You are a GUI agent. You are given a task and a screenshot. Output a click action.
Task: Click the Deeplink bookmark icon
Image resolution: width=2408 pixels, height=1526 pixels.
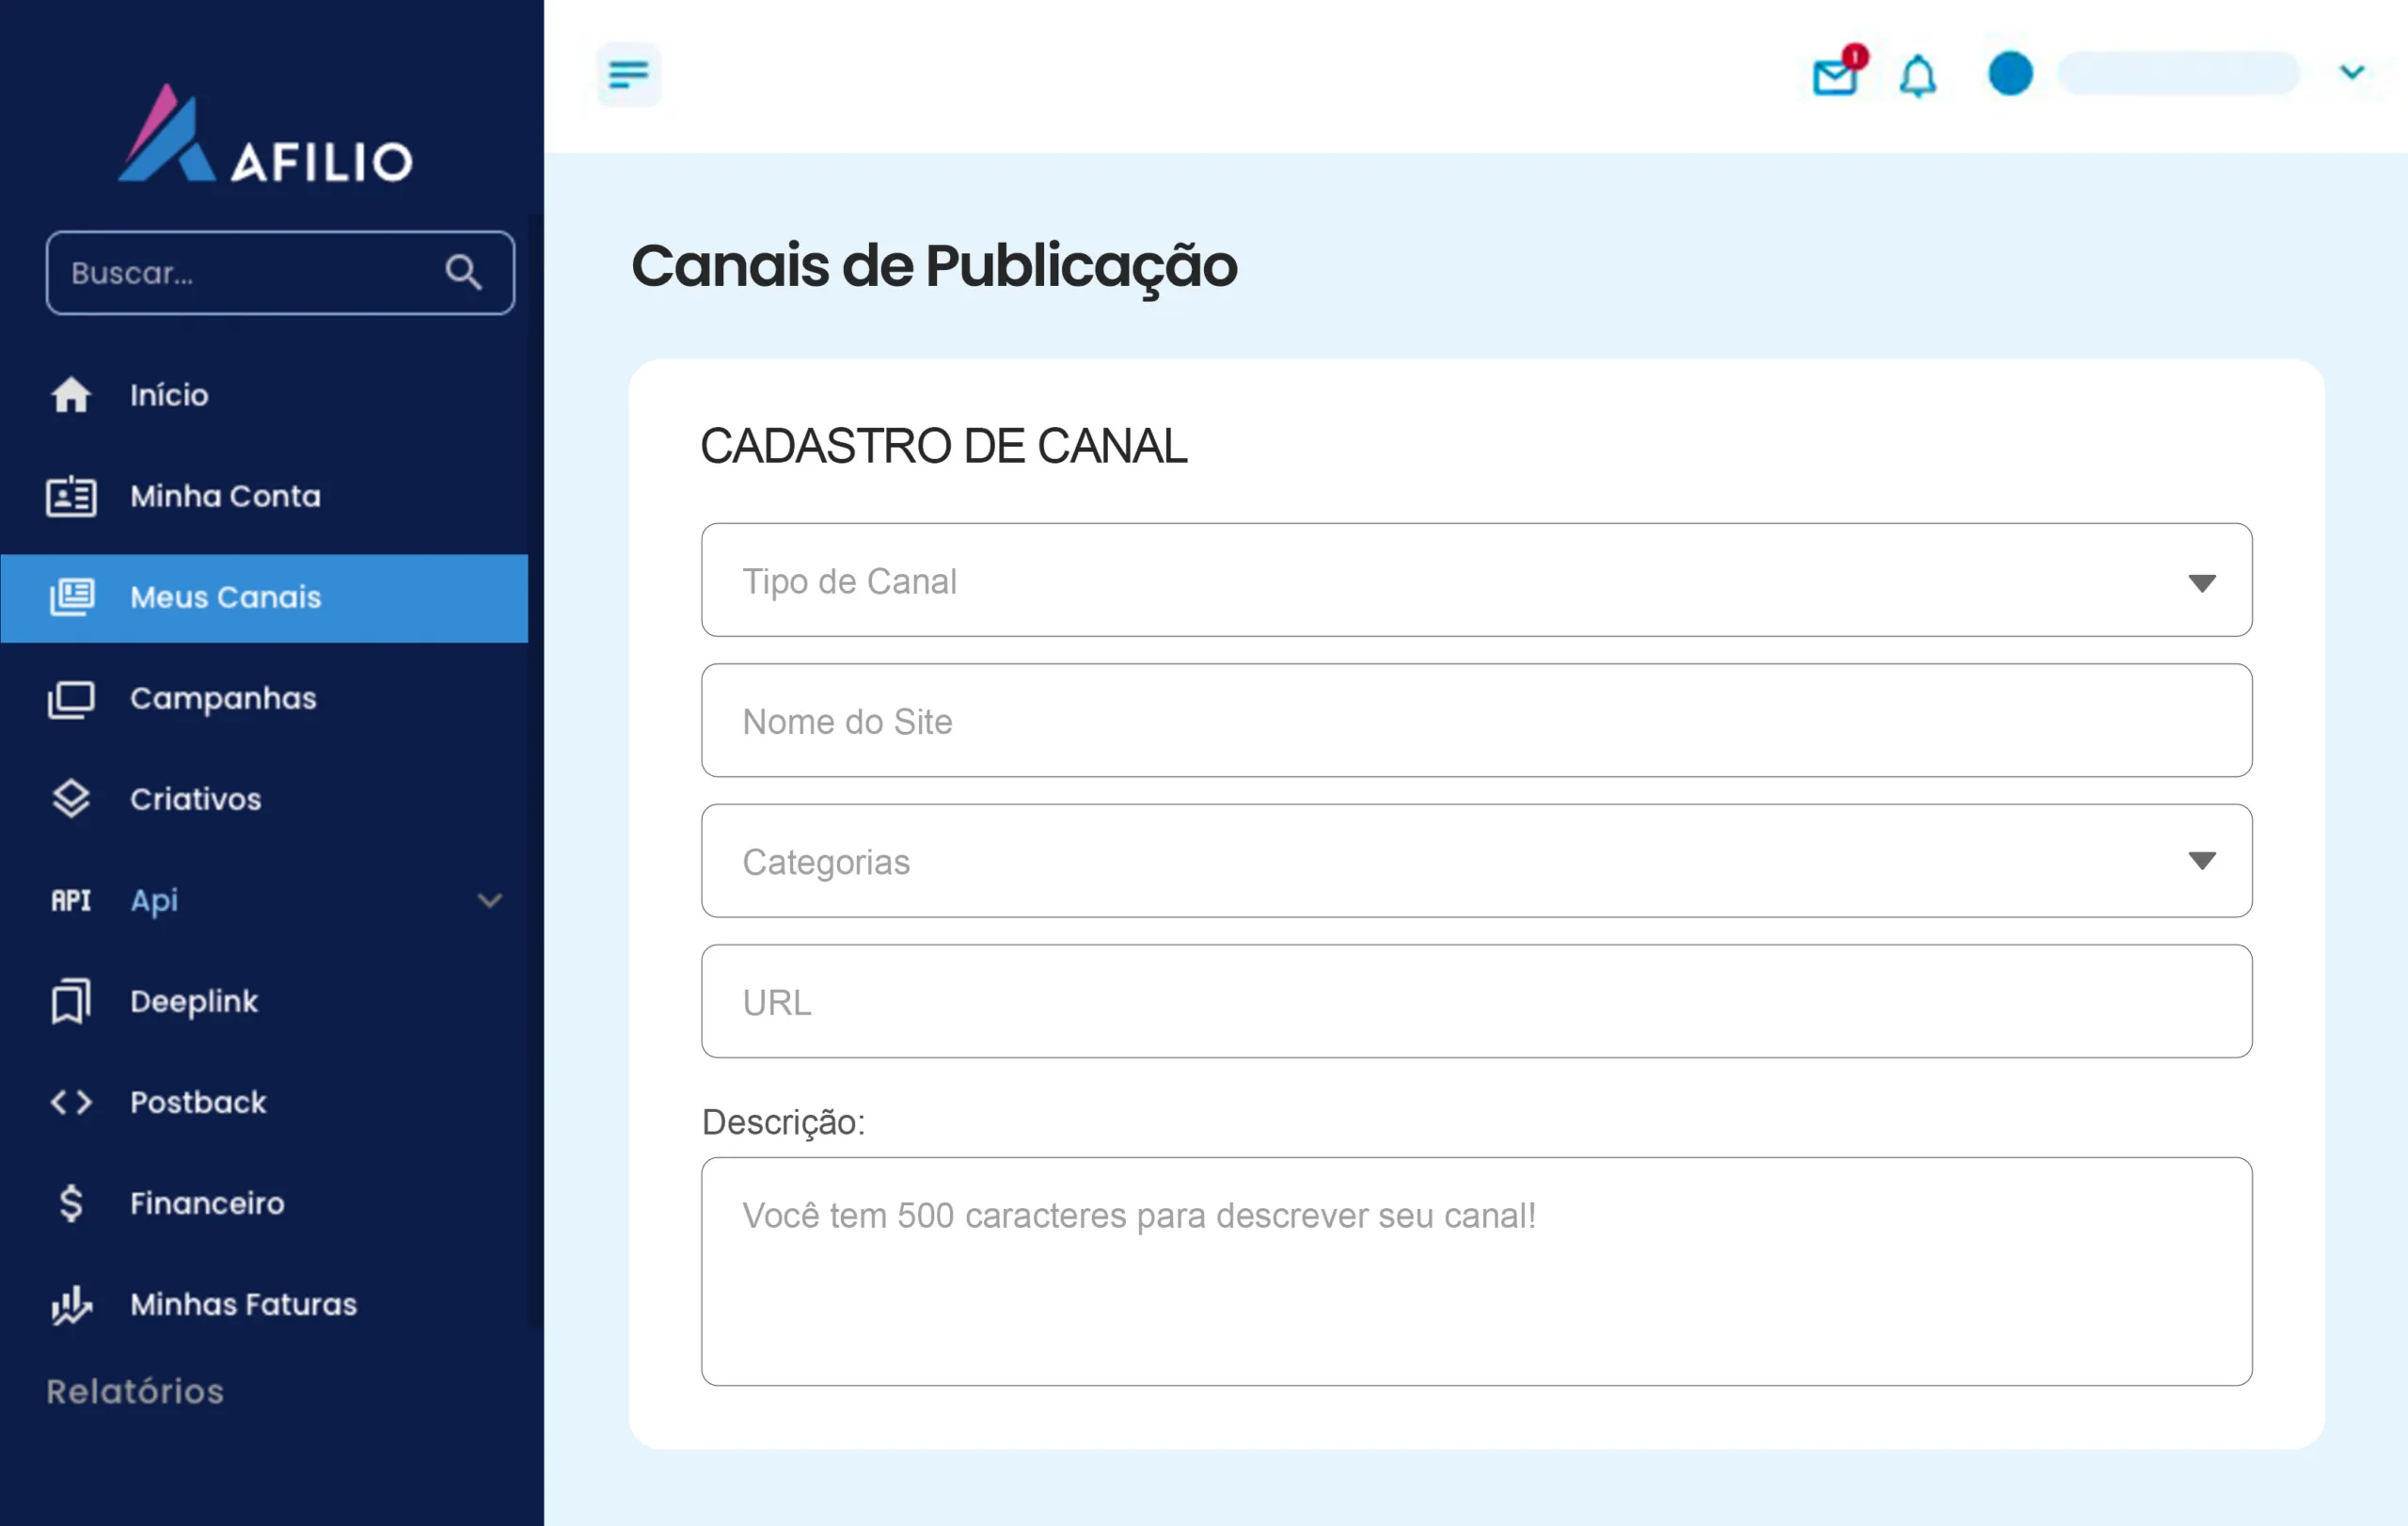(71, 1001)
